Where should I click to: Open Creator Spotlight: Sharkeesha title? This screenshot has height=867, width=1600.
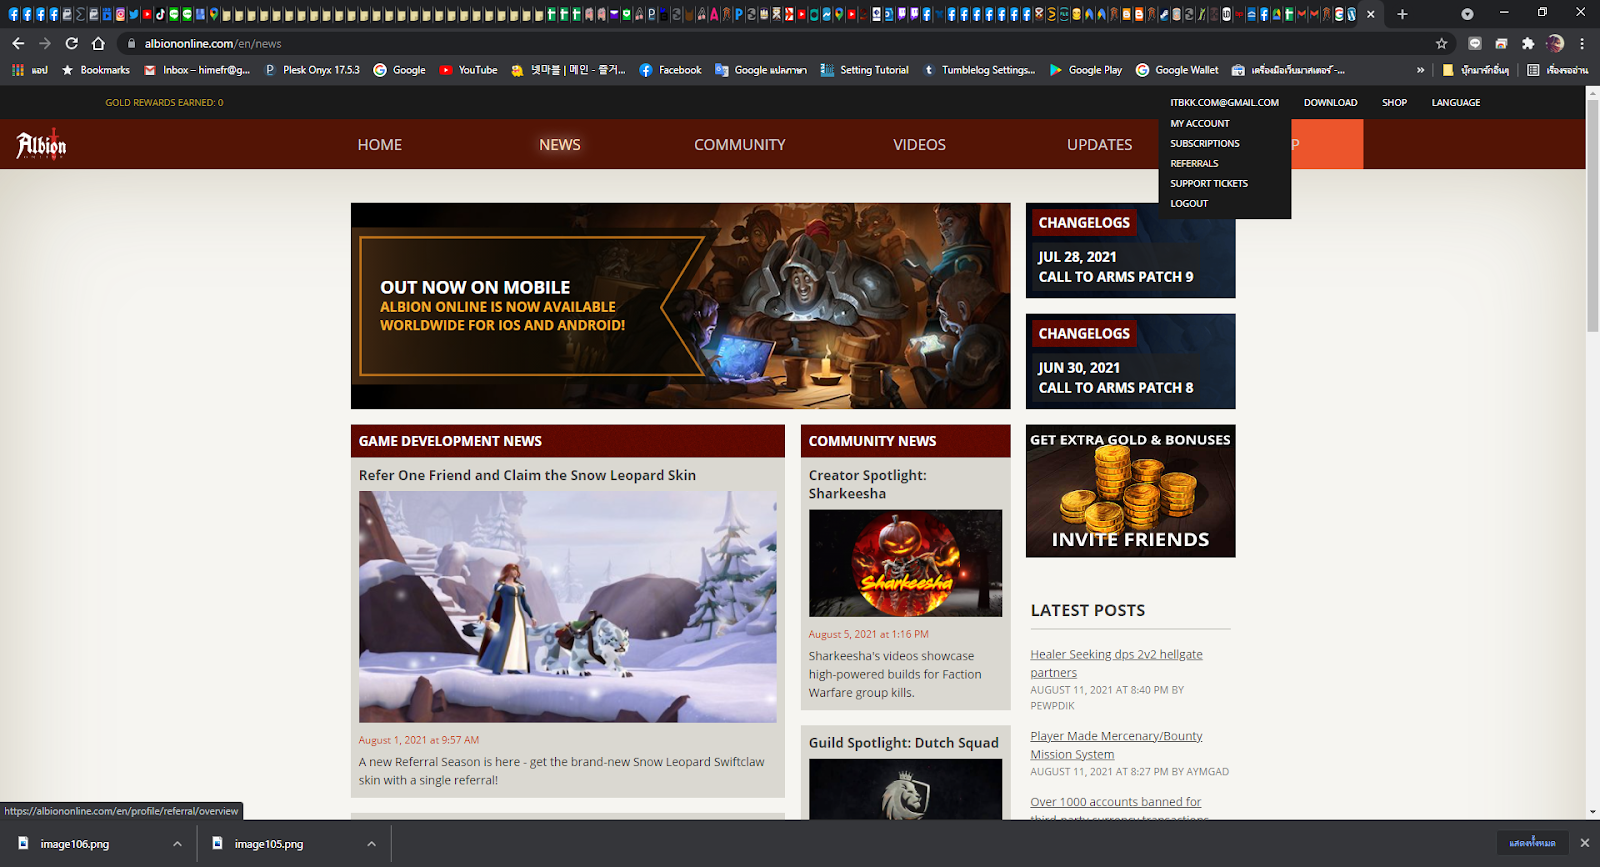tap(868, 484)
